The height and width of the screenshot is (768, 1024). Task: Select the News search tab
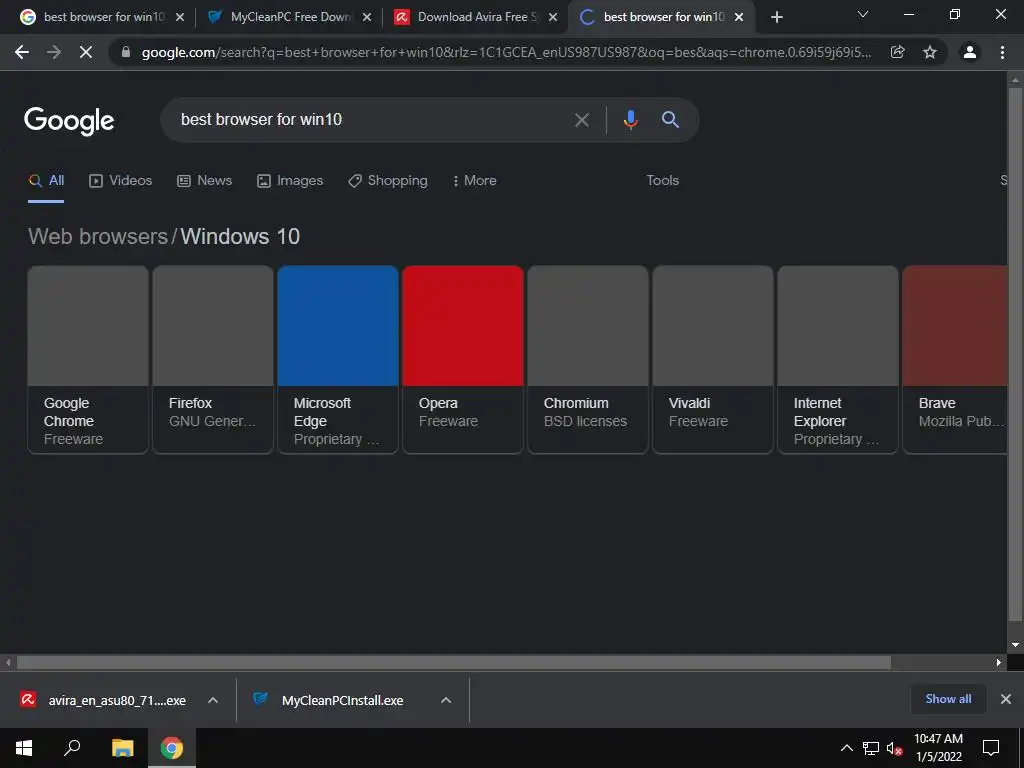coord(204,181)
